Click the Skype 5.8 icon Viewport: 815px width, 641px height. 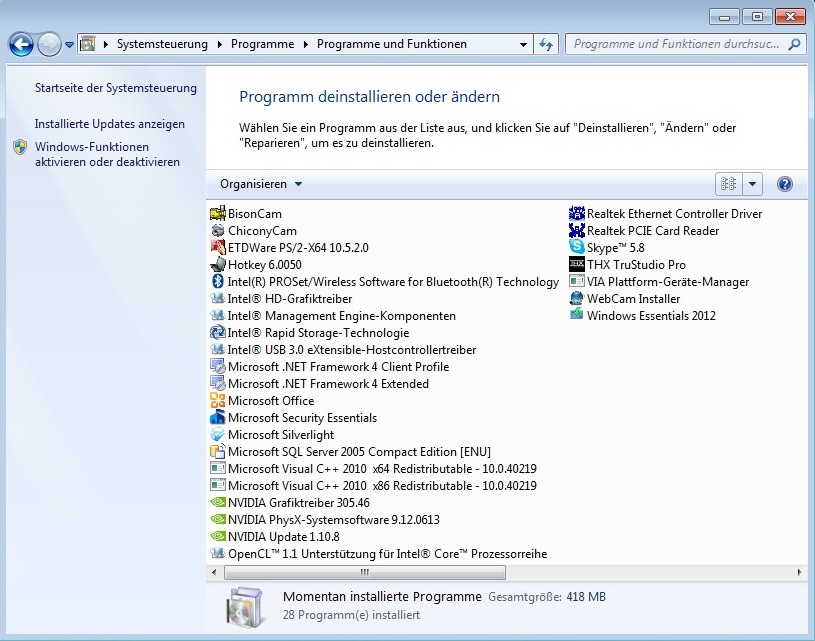pyautogui.click(x=577, y=247)
